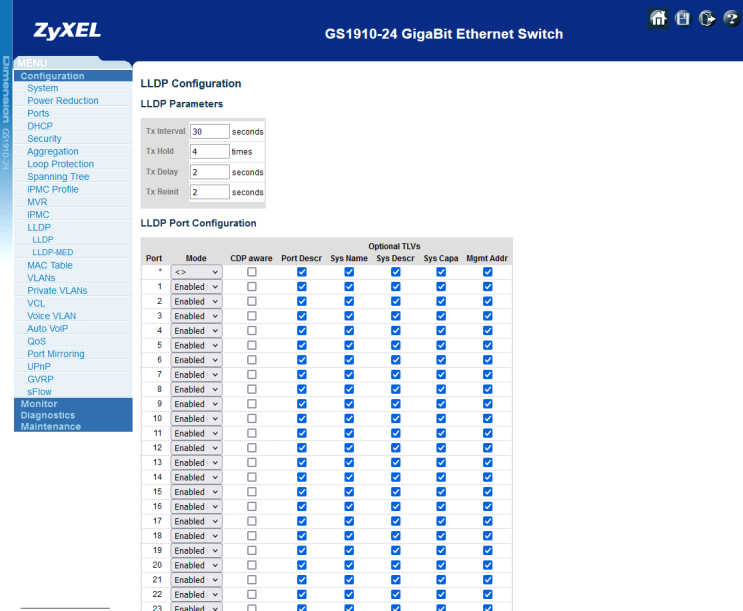
Task: Open the DHCP menu item
Action: [40, 126]
